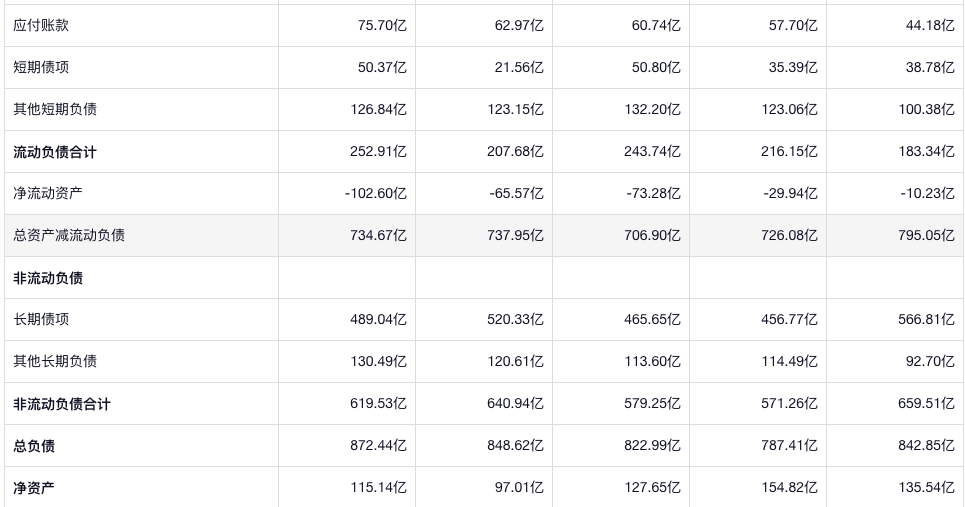Click the 243.74亿 current liabilities total cell
This screenshot has height=507, width=965.
pyautogui.click(x=651, y=152)
